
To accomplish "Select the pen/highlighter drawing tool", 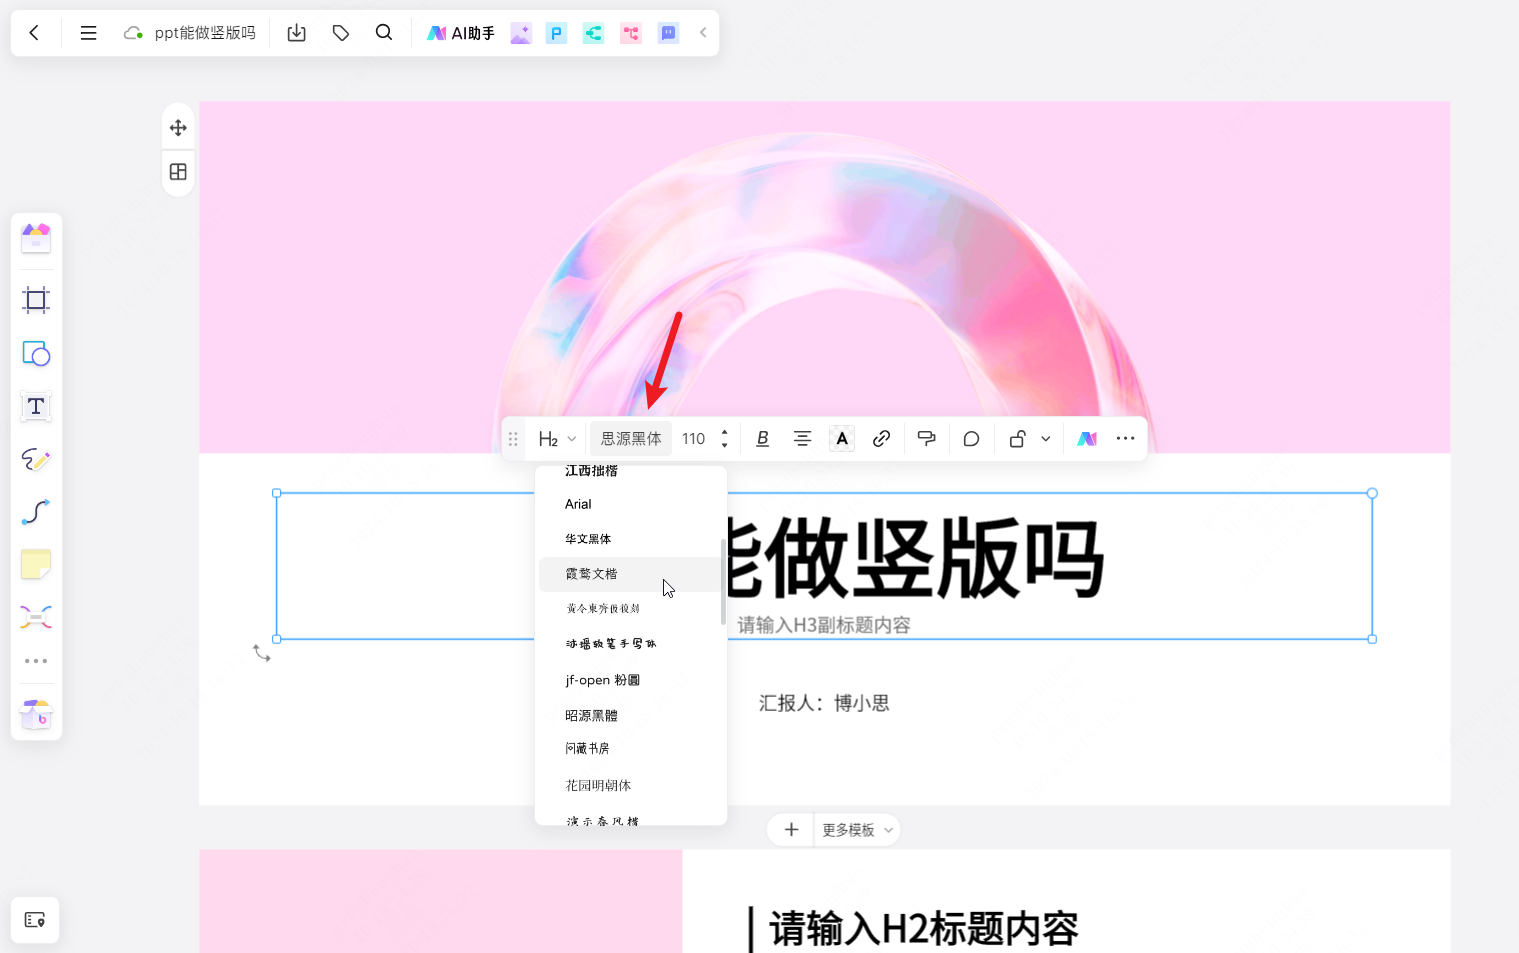I will click(36, 459).
